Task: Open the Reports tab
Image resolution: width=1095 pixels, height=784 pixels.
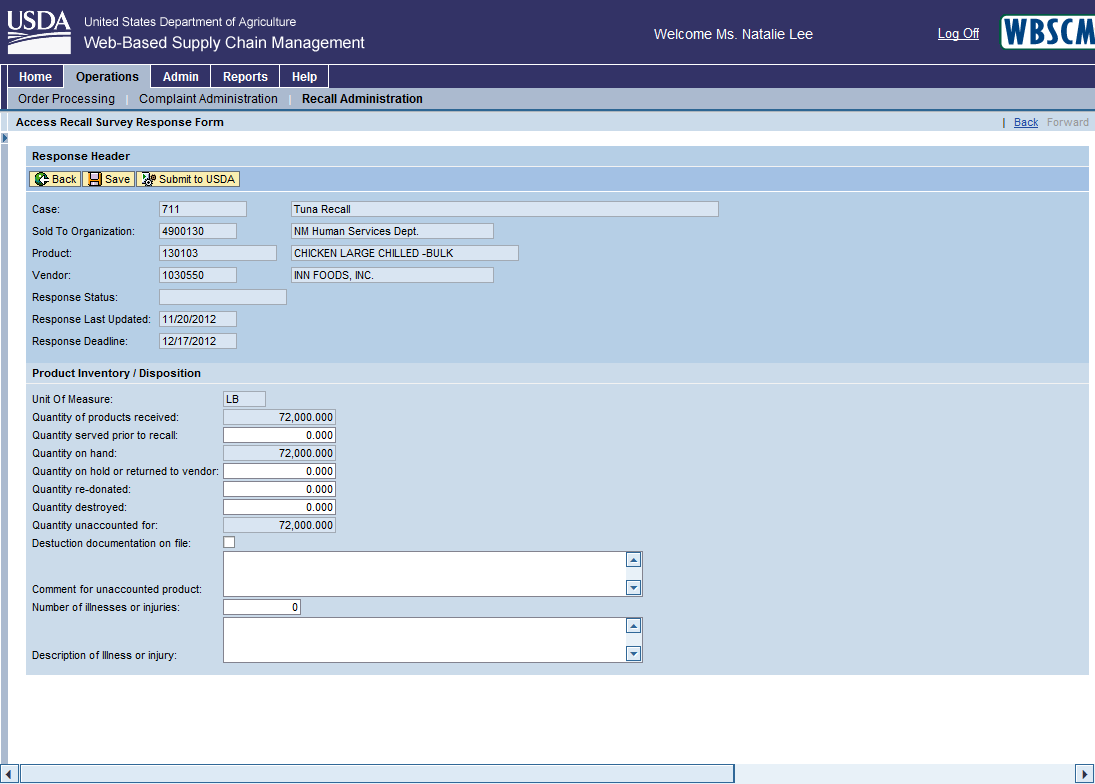Action: coord(245,77)
